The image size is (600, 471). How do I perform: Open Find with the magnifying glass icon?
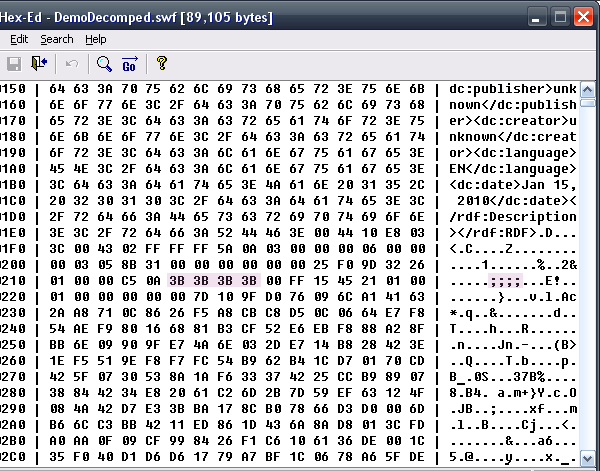(103, 64)
